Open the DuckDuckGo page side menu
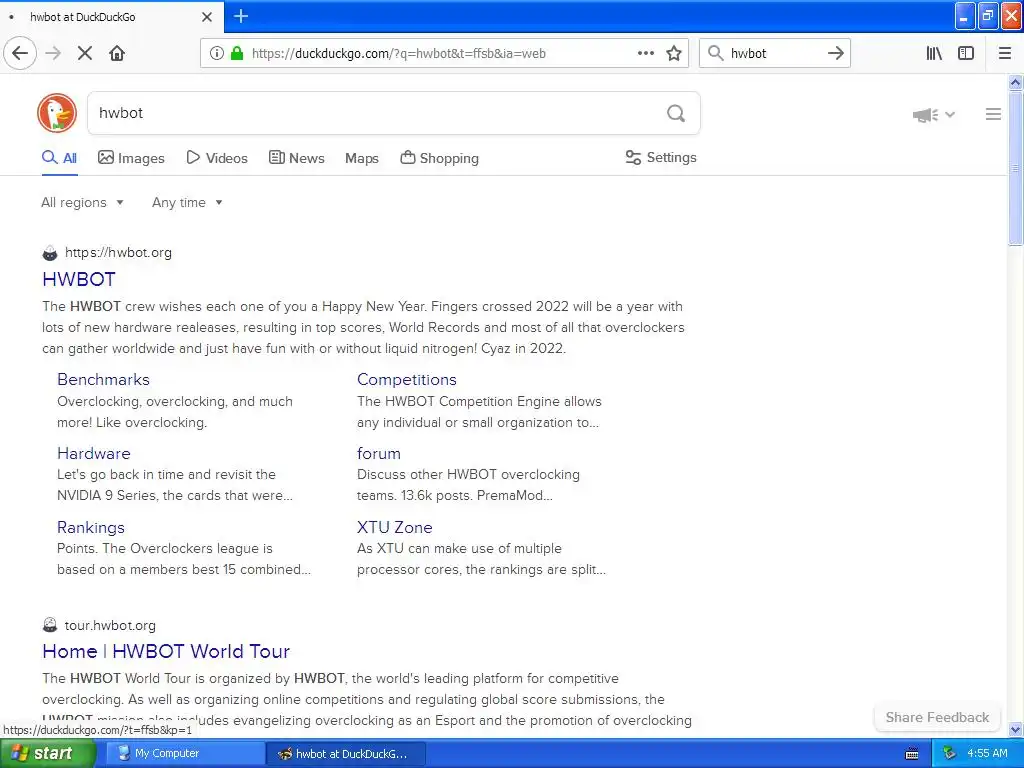This screenshot has width=1024, height=768. [993, 114]
